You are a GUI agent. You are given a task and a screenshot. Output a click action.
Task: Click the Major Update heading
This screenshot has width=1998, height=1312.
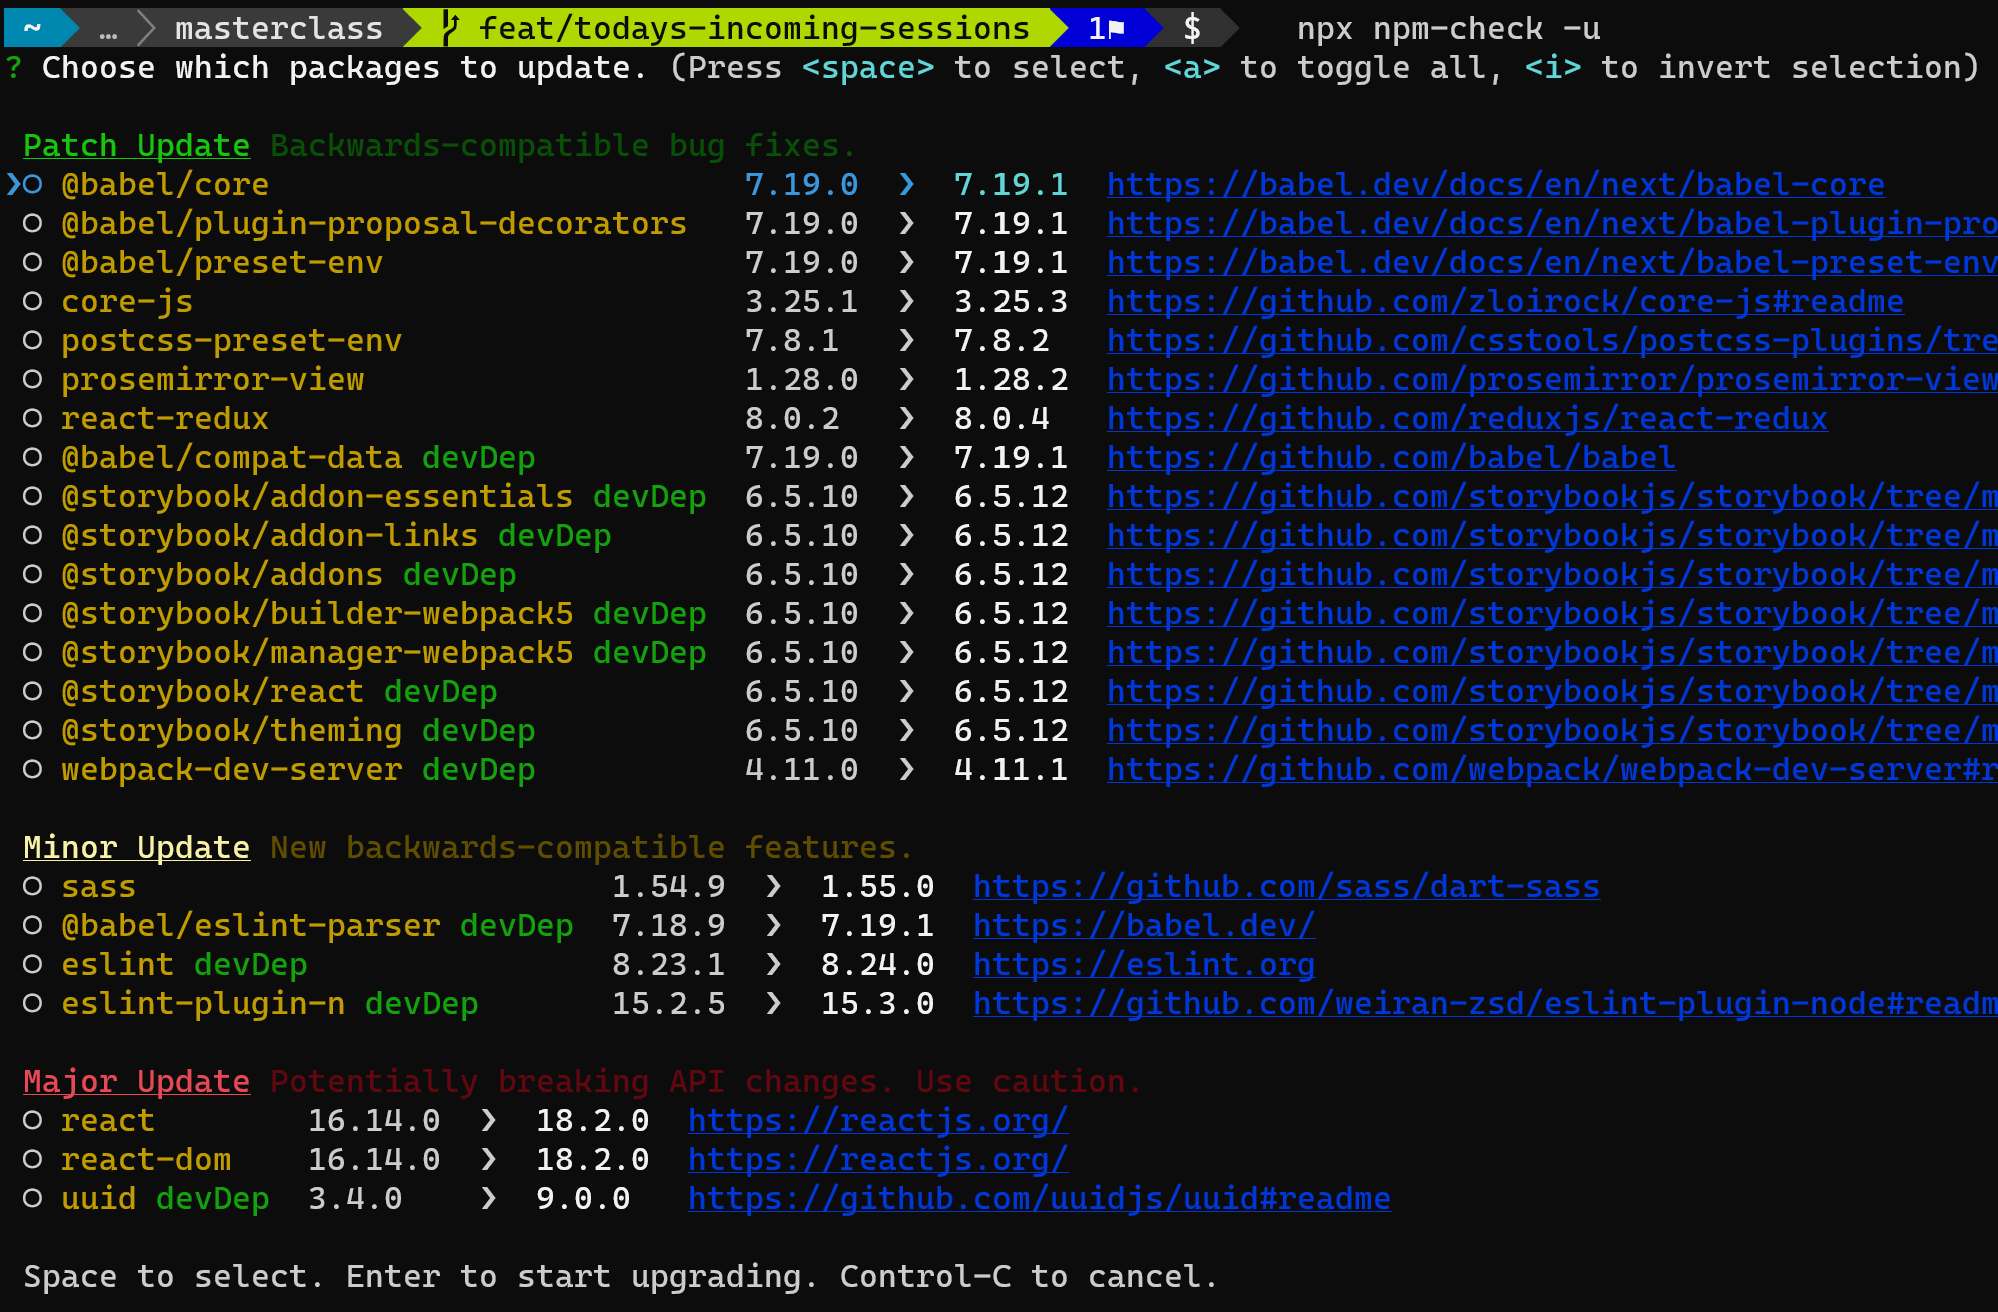[x=136, y=1082]
